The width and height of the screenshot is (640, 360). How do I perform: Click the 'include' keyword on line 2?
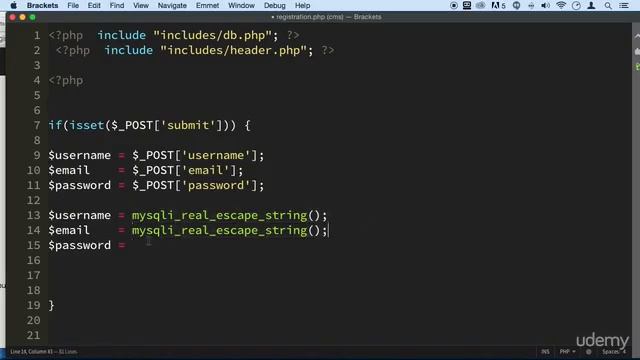129,50
